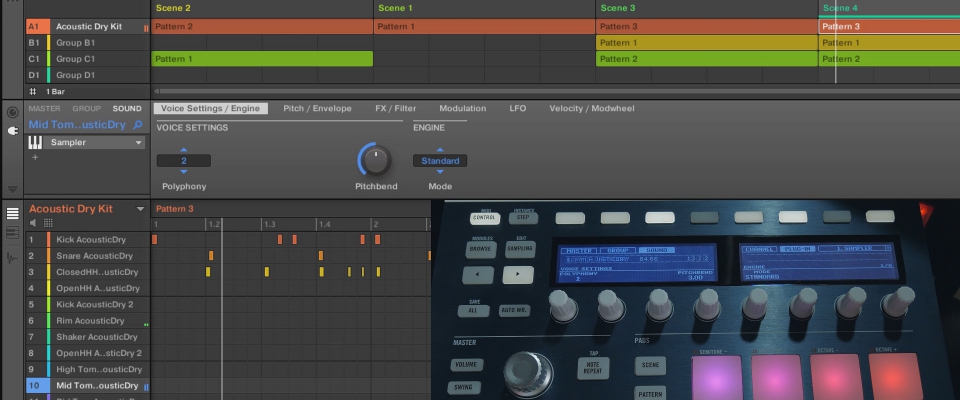960x400 pixels.
Task: Increase Polyphony with the up arrow
Action: (184, 149)
